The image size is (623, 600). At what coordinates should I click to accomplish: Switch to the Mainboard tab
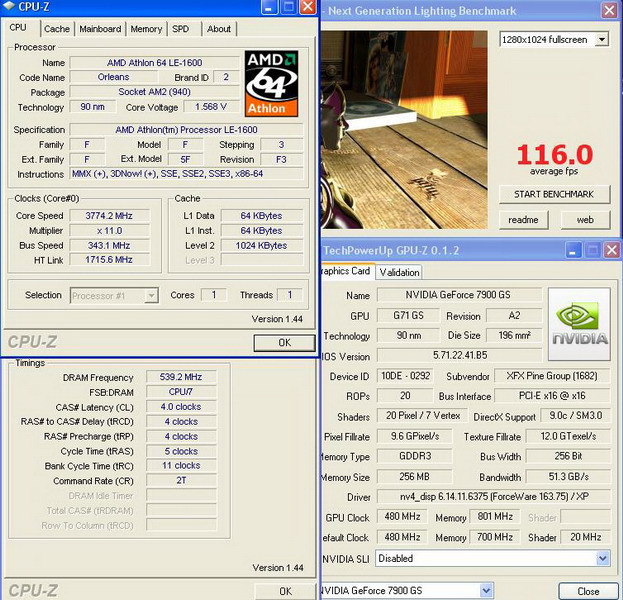coord(100,29)
